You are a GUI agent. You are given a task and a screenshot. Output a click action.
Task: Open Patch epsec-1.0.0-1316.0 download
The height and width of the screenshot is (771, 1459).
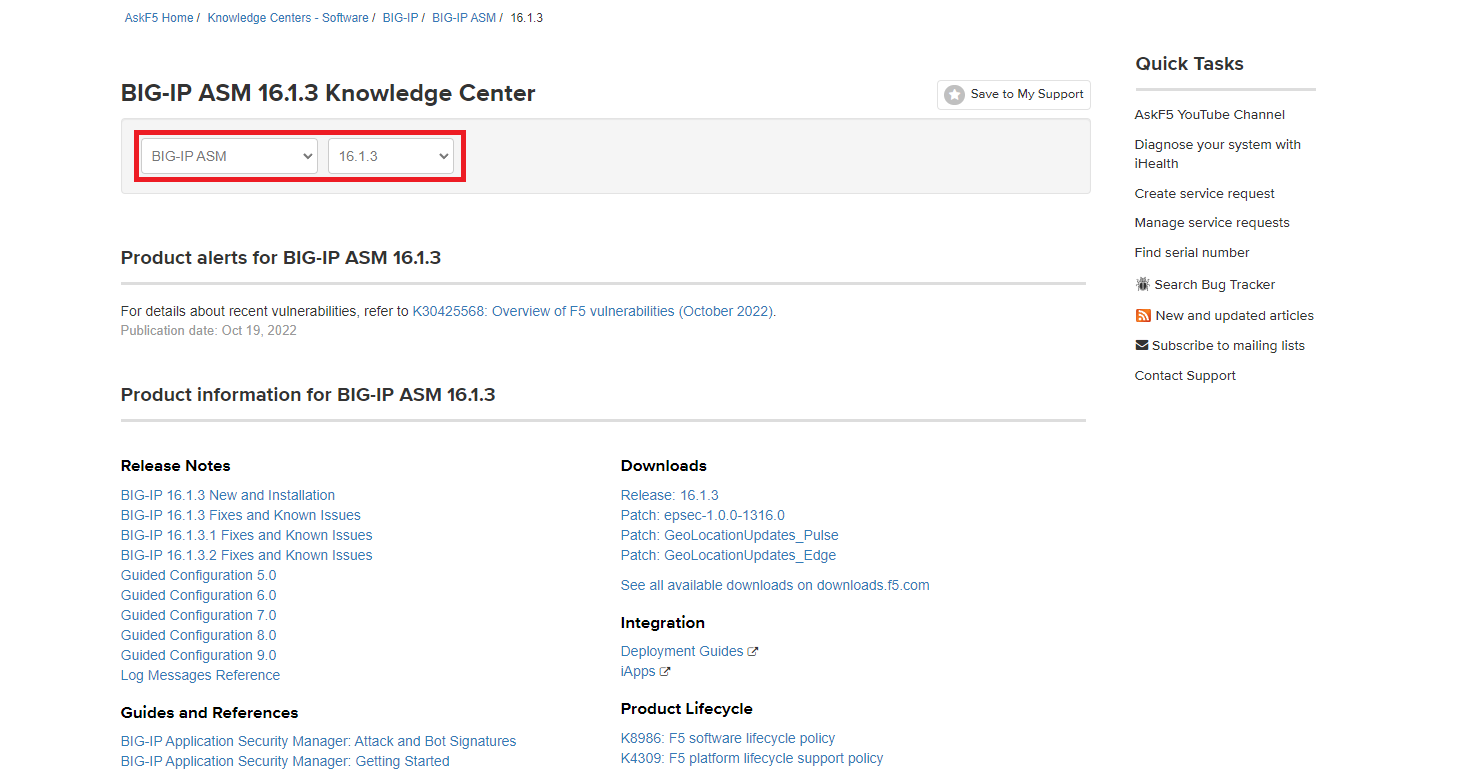click(703, 515)
